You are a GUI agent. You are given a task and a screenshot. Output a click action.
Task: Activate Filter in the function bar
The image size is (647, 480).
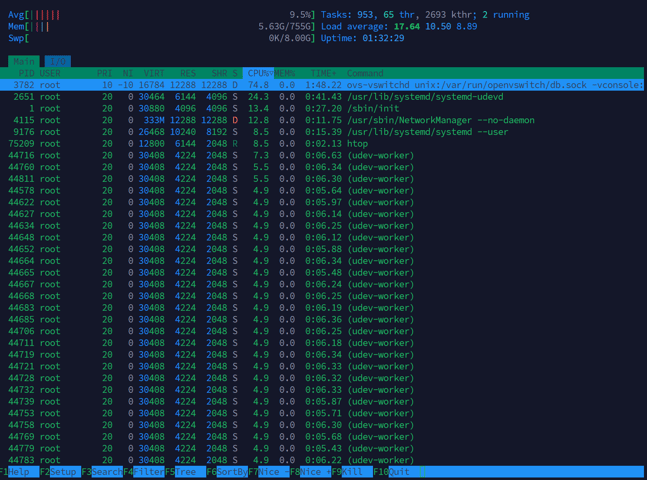pos(144,472)
